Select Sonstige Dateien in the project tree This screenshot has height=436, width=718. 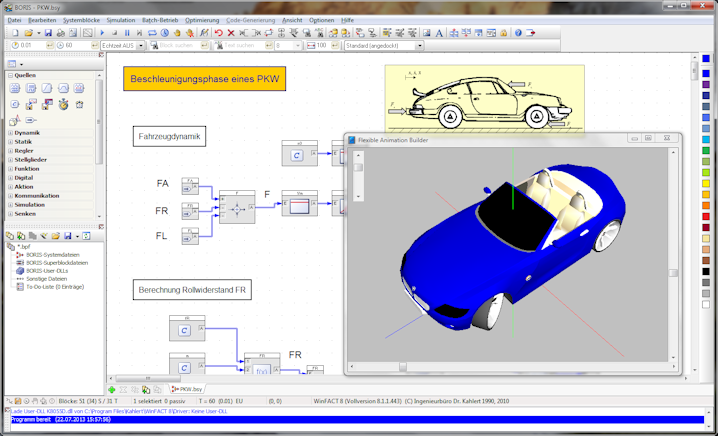click(46, 279)
